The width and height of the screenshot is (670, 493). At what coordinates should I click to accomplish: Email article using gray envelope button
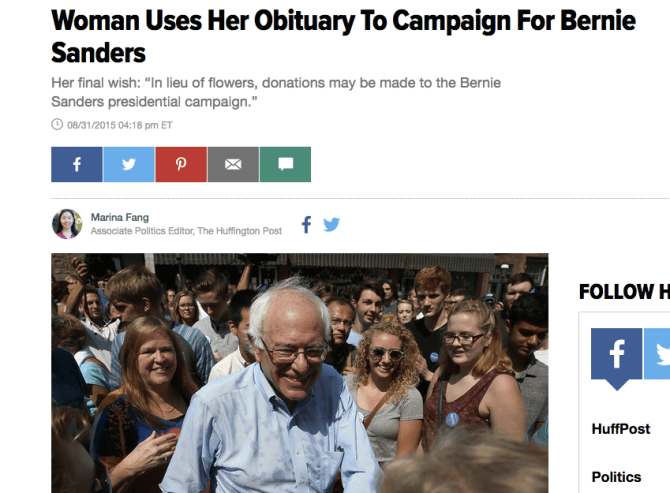click(x=233, y=165)
